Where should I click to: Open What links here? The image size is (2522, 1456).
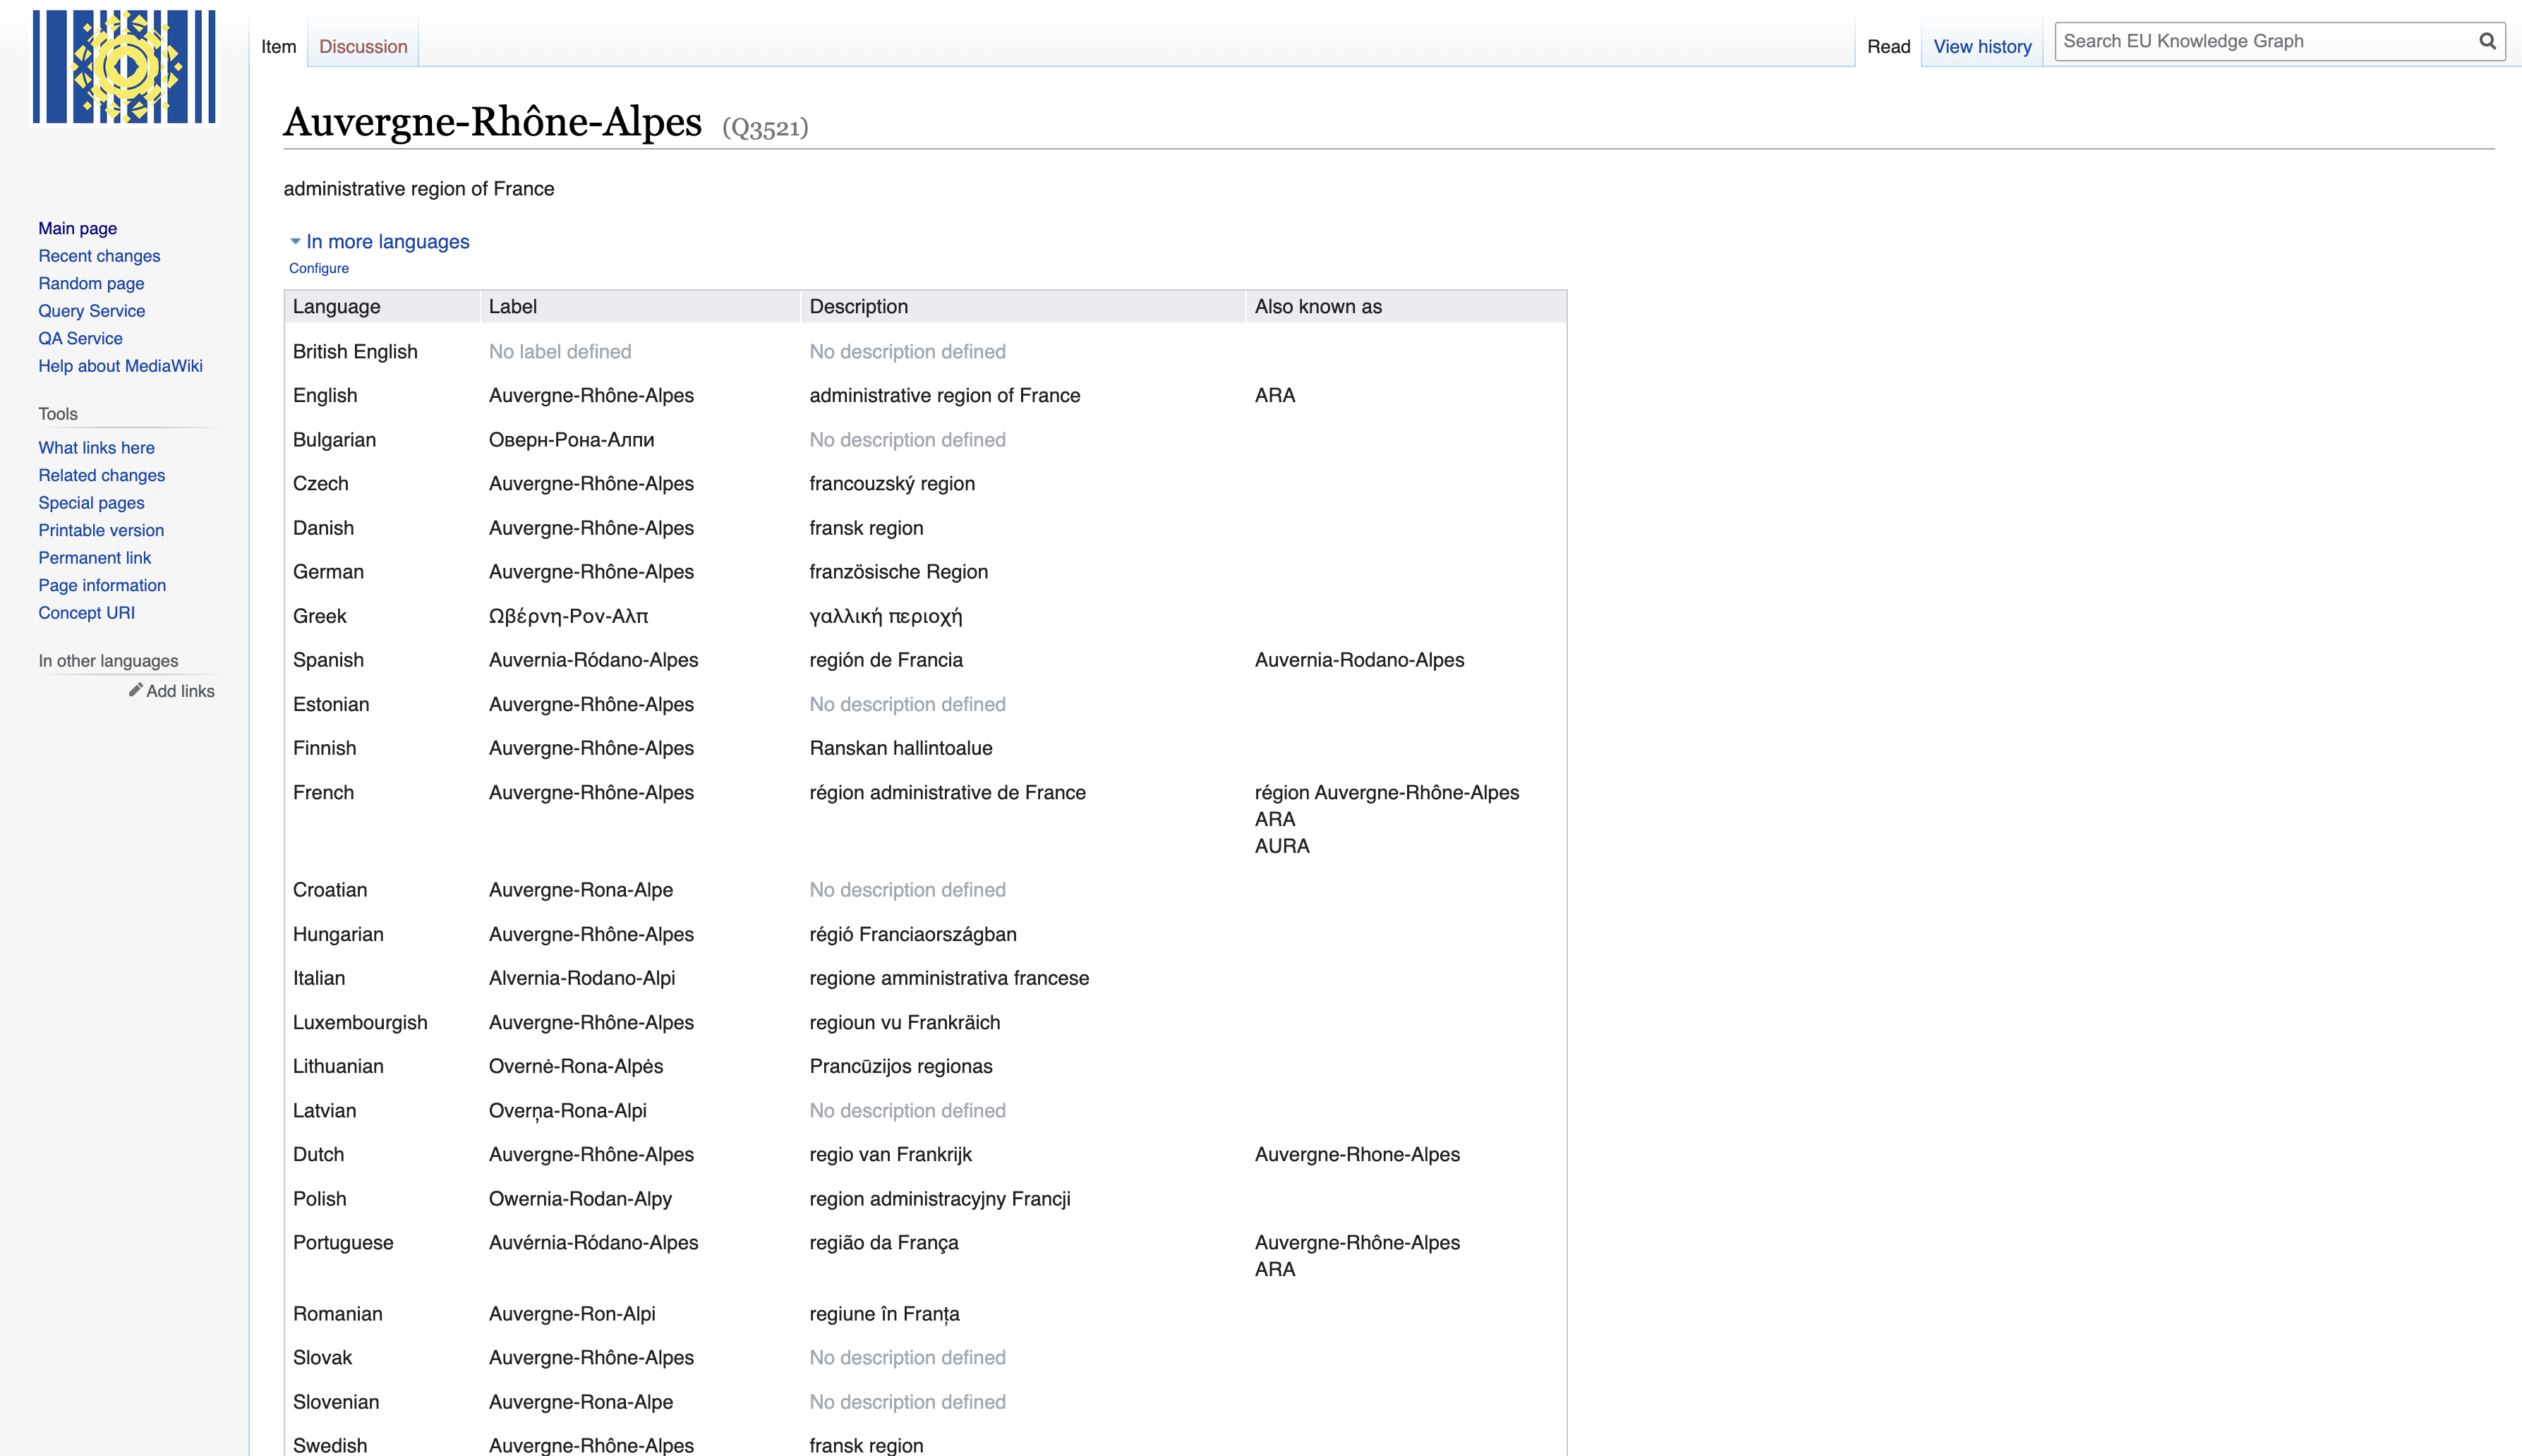(x=96, y=448)
